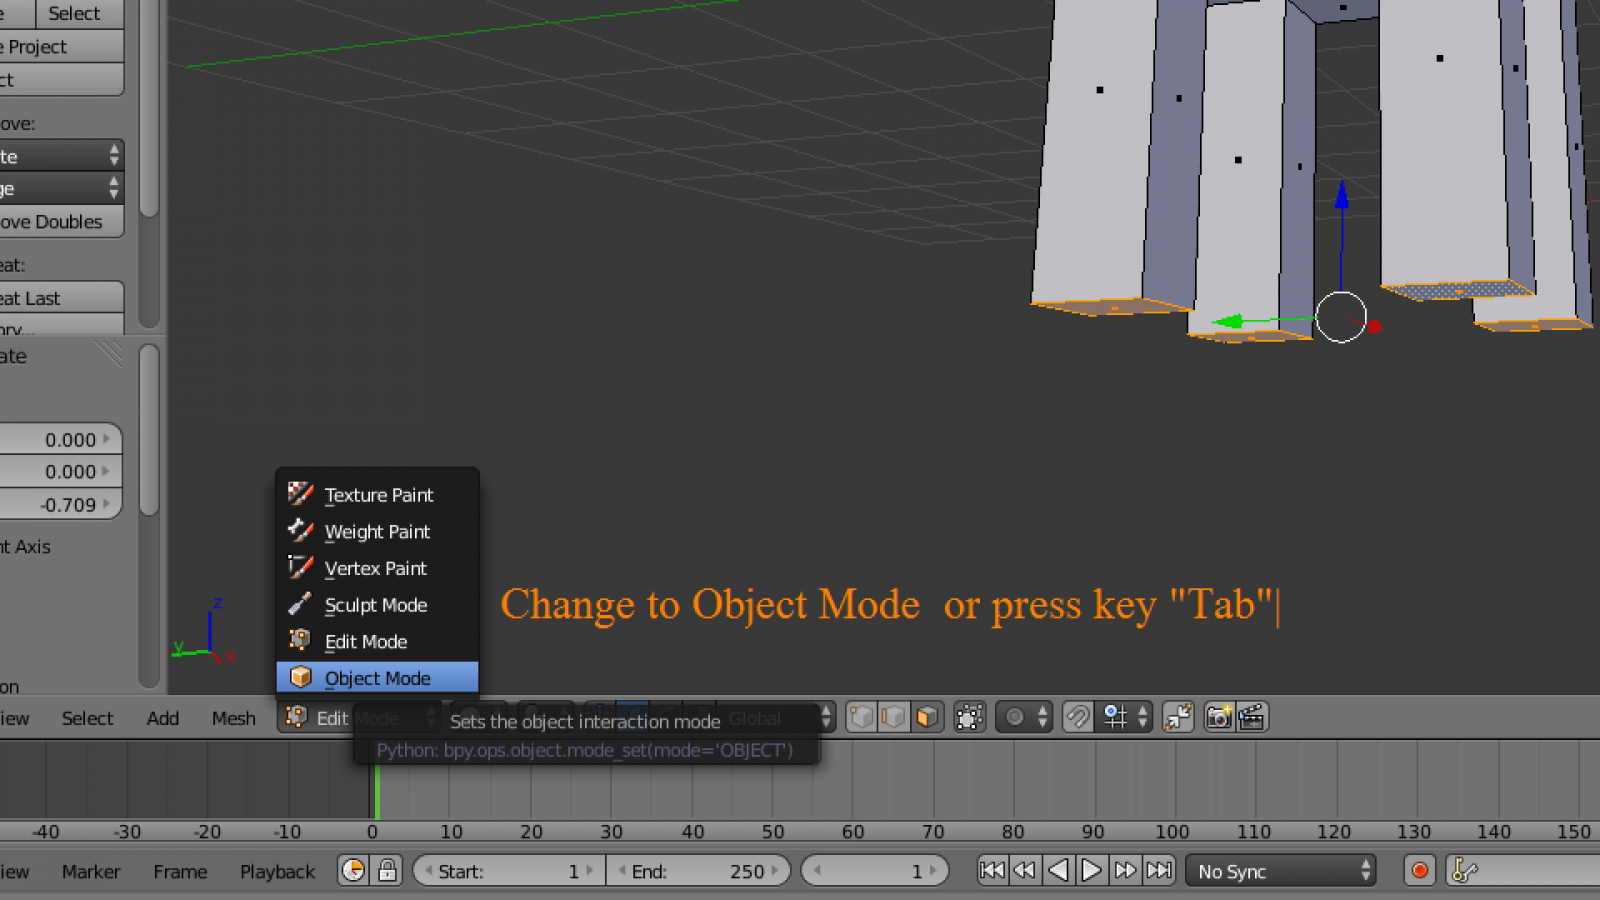1600x900 pixels.
Task: Click the Select button in tool shelf
Action: click(80, 13)
